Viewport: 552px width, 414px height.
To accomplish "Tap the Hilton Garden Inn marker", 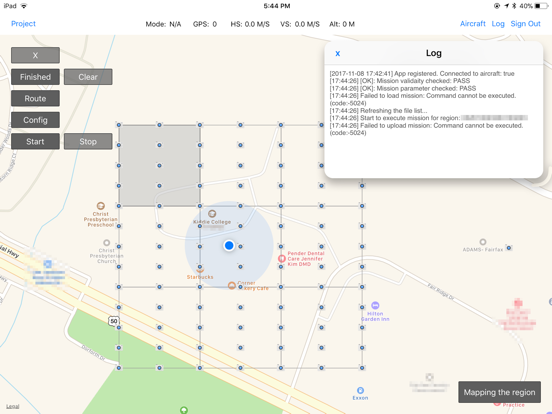I will (375, 305).
